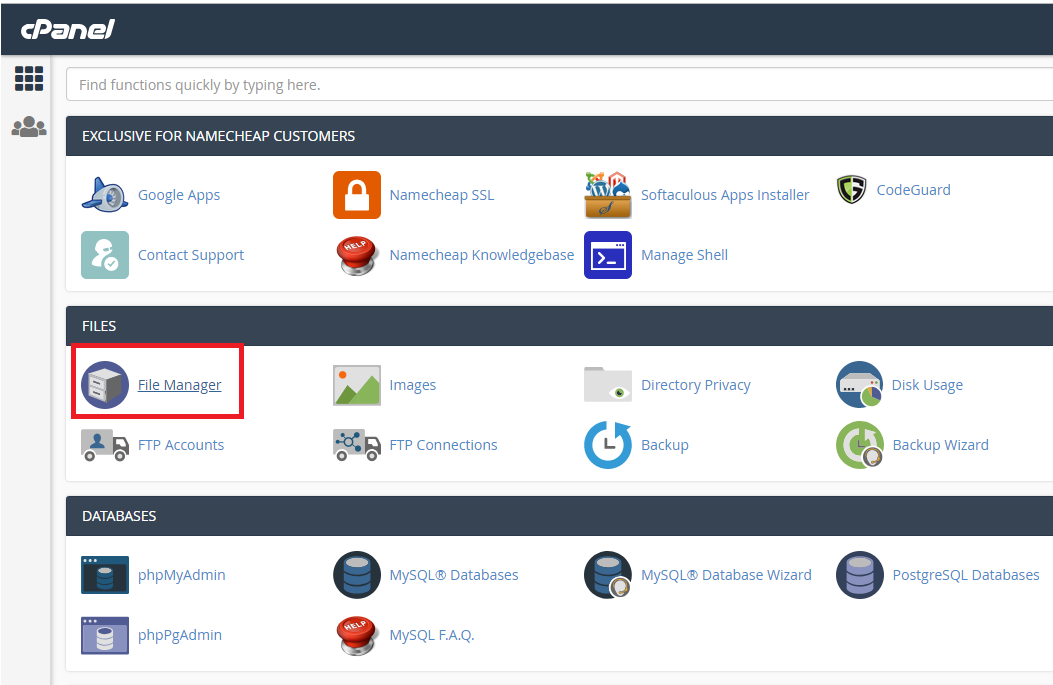Click the MySQL Databases icon
This screenshot has width=1053, height=685.
click(357, 575)
